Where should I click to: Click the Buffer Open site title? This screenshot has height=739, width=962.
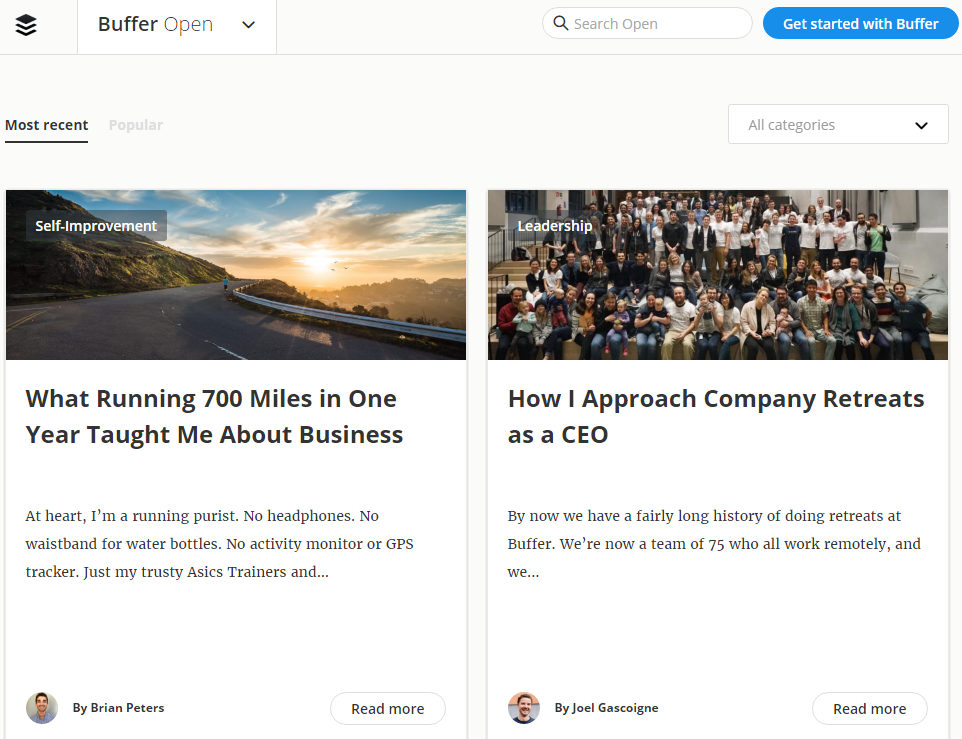point(155,24)
